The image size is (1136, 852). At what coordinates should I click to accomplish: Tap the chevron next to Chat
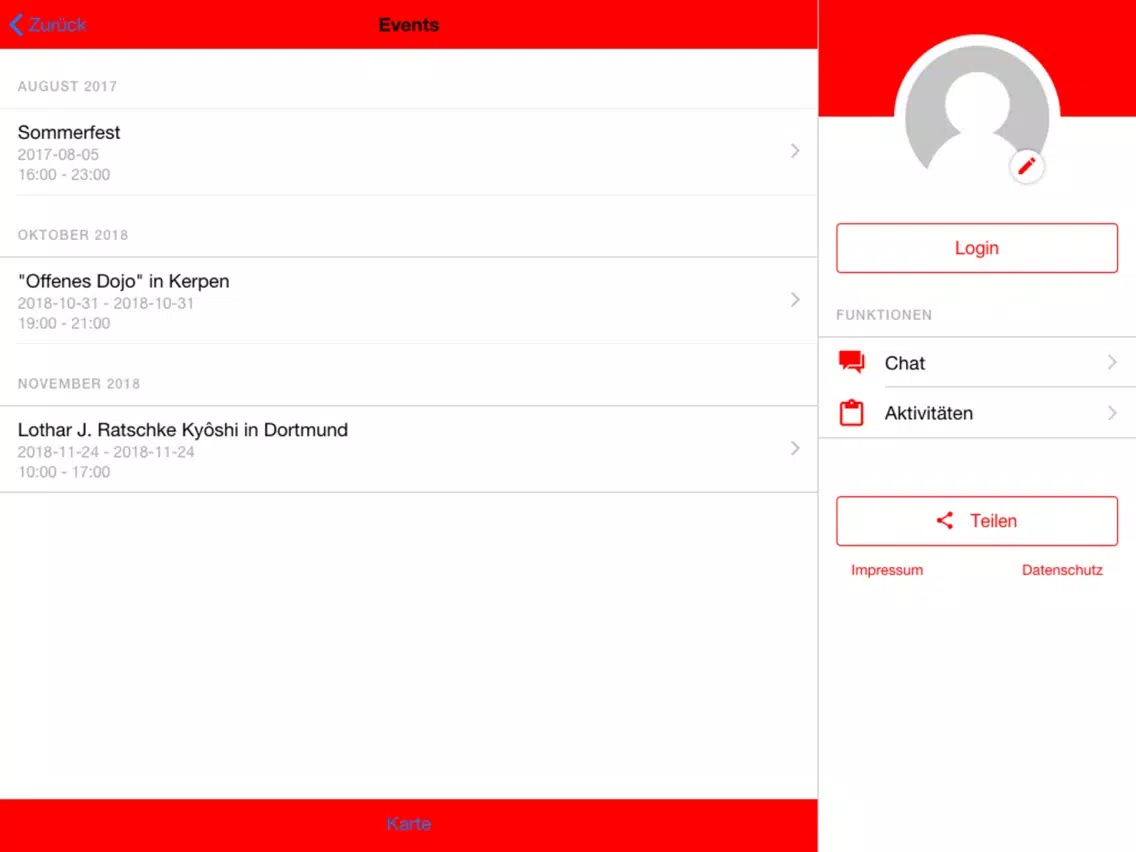1112,362
